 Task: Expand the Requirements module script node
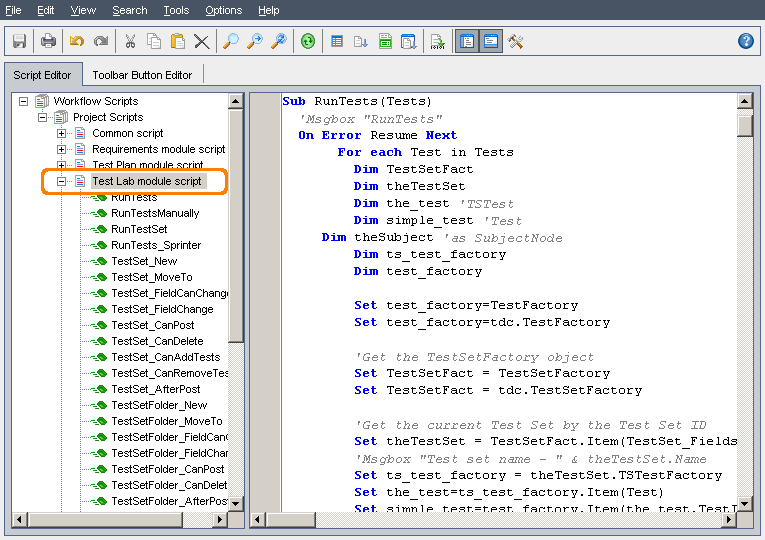(x=62, y=149)
